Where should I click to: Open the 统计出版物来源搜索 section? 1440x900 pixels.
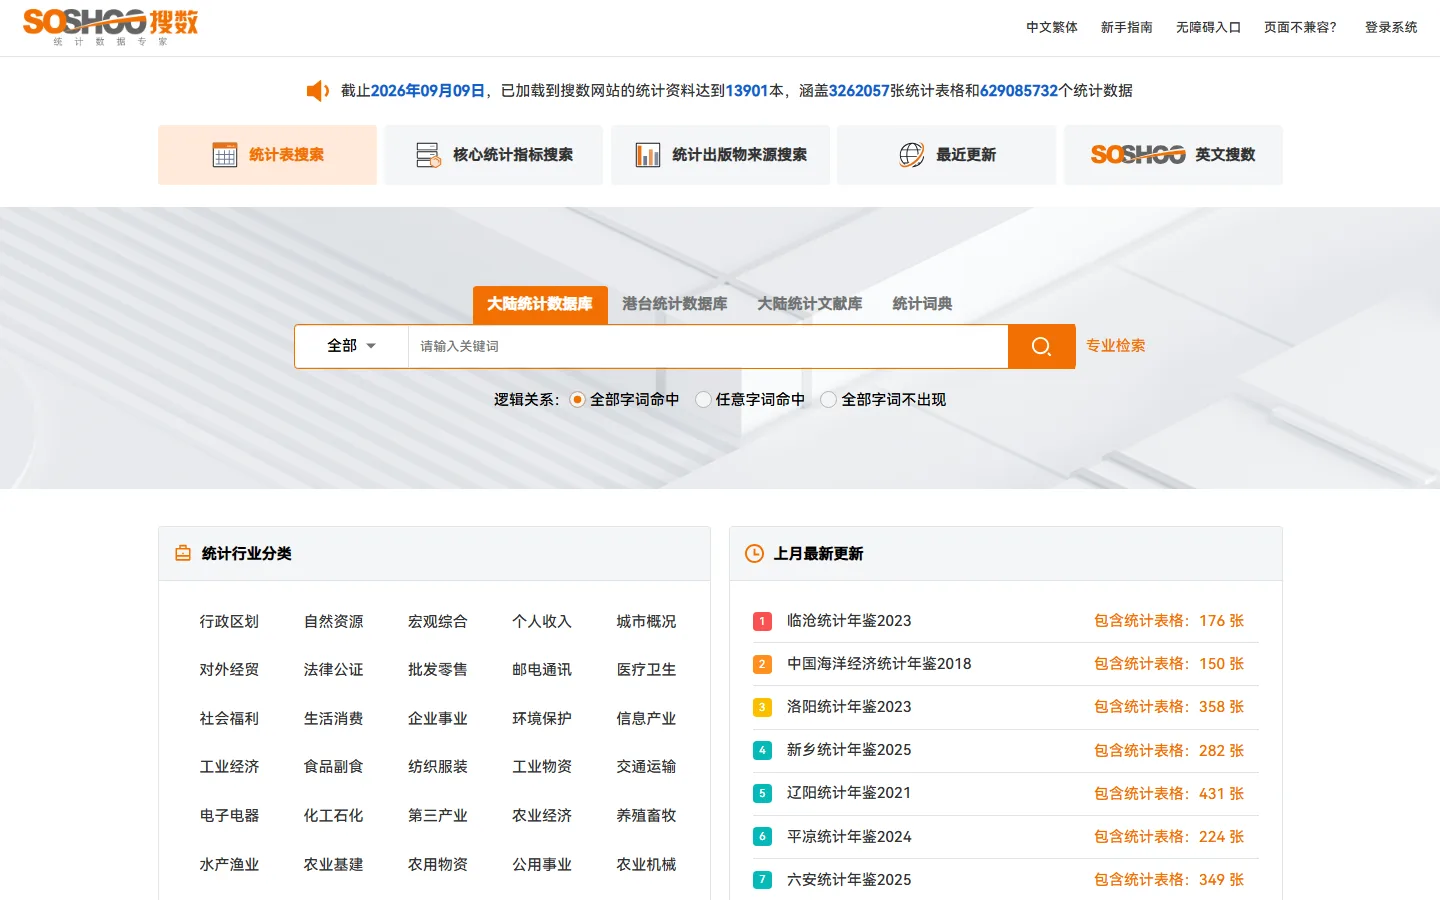720,154
